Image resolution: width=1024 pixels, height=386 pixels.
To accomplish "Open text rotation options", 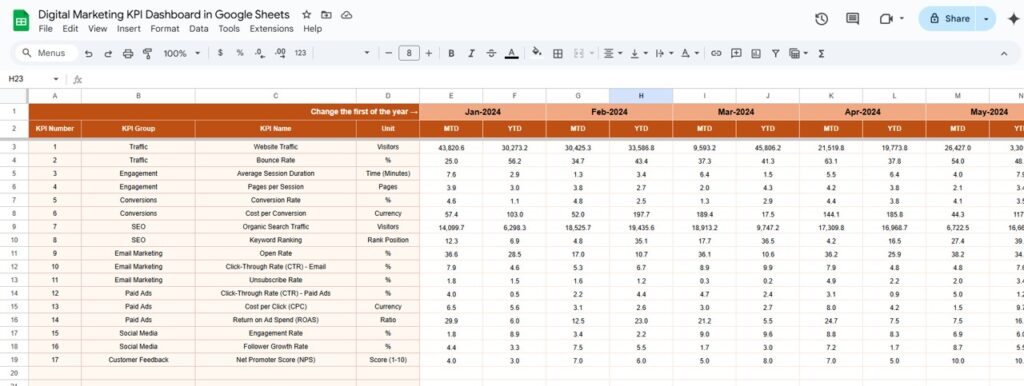I will tap(690, 54).
